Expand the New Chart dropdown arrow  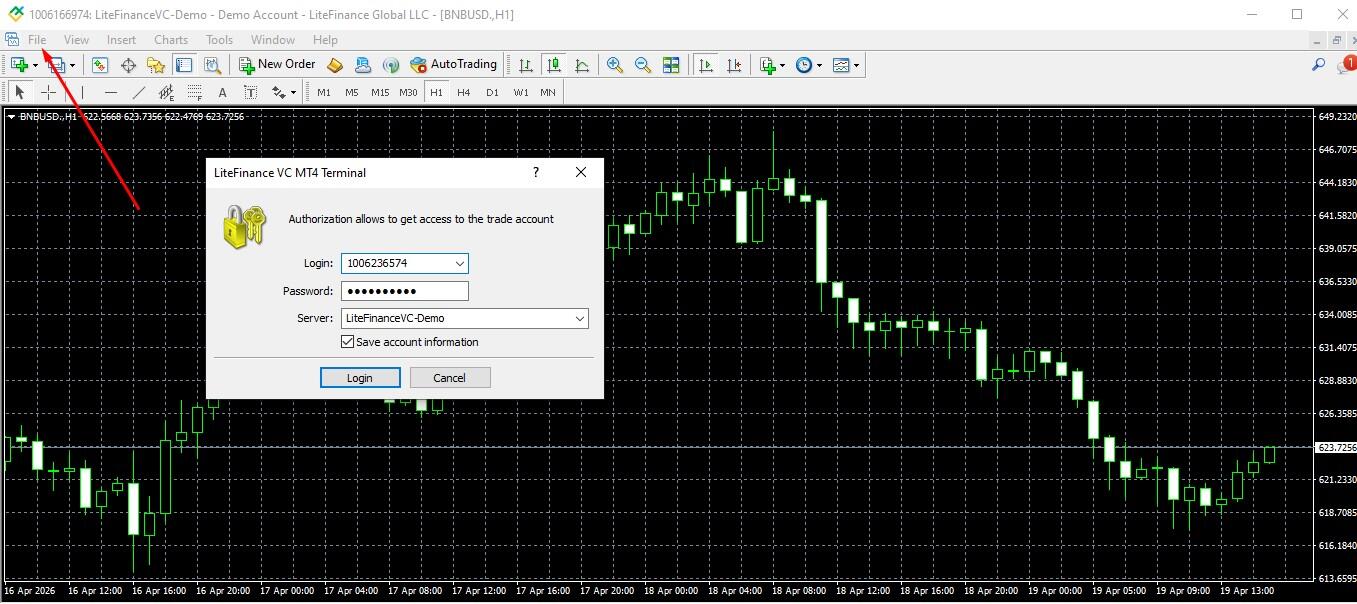point(36,65)
